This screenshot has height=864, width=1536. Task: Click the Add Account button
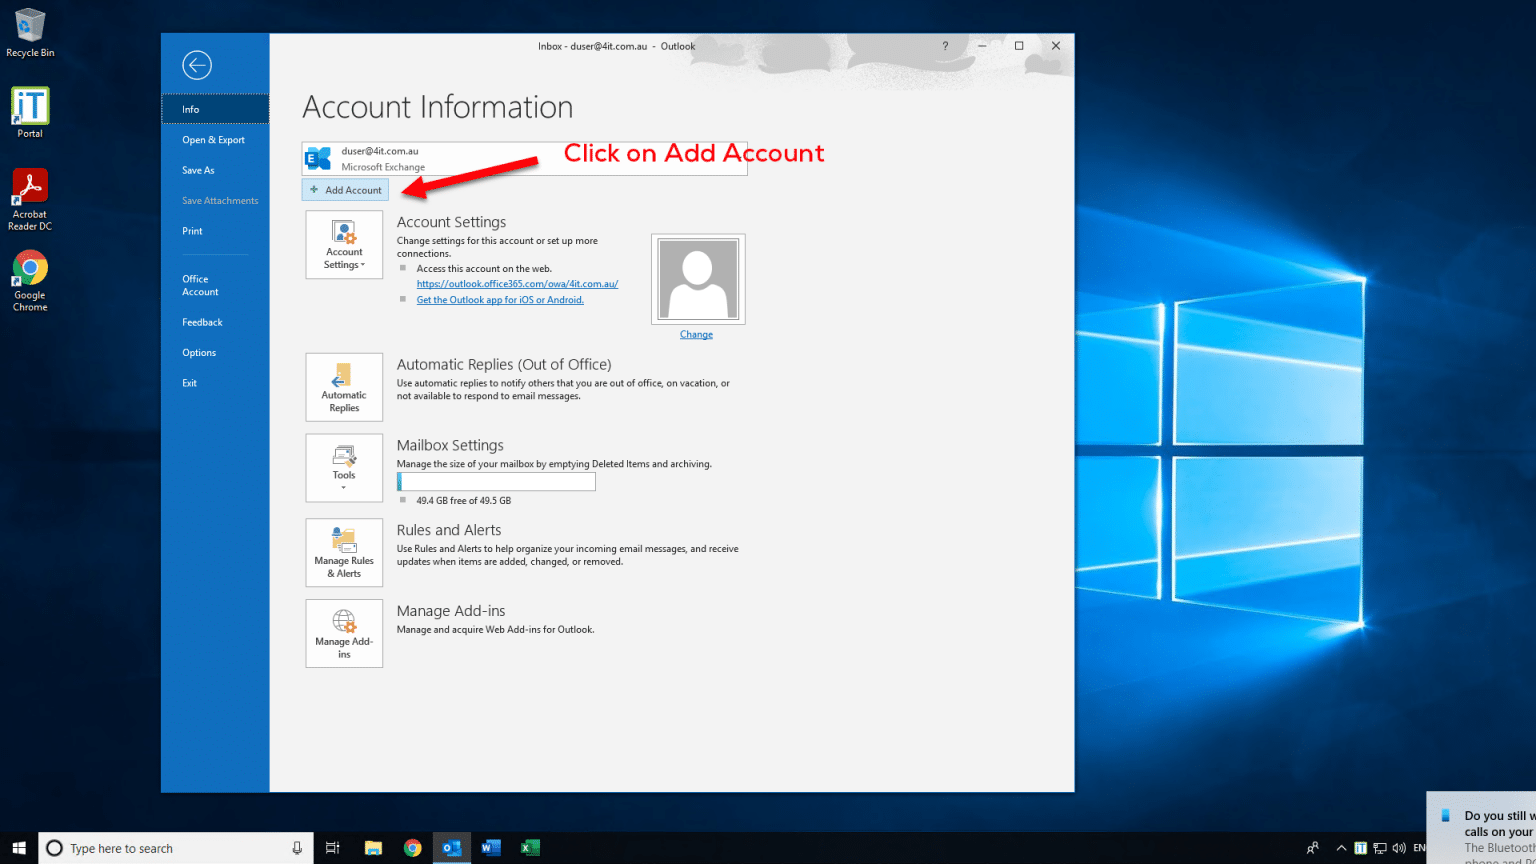pyautogui.click(x=344, y=189)
